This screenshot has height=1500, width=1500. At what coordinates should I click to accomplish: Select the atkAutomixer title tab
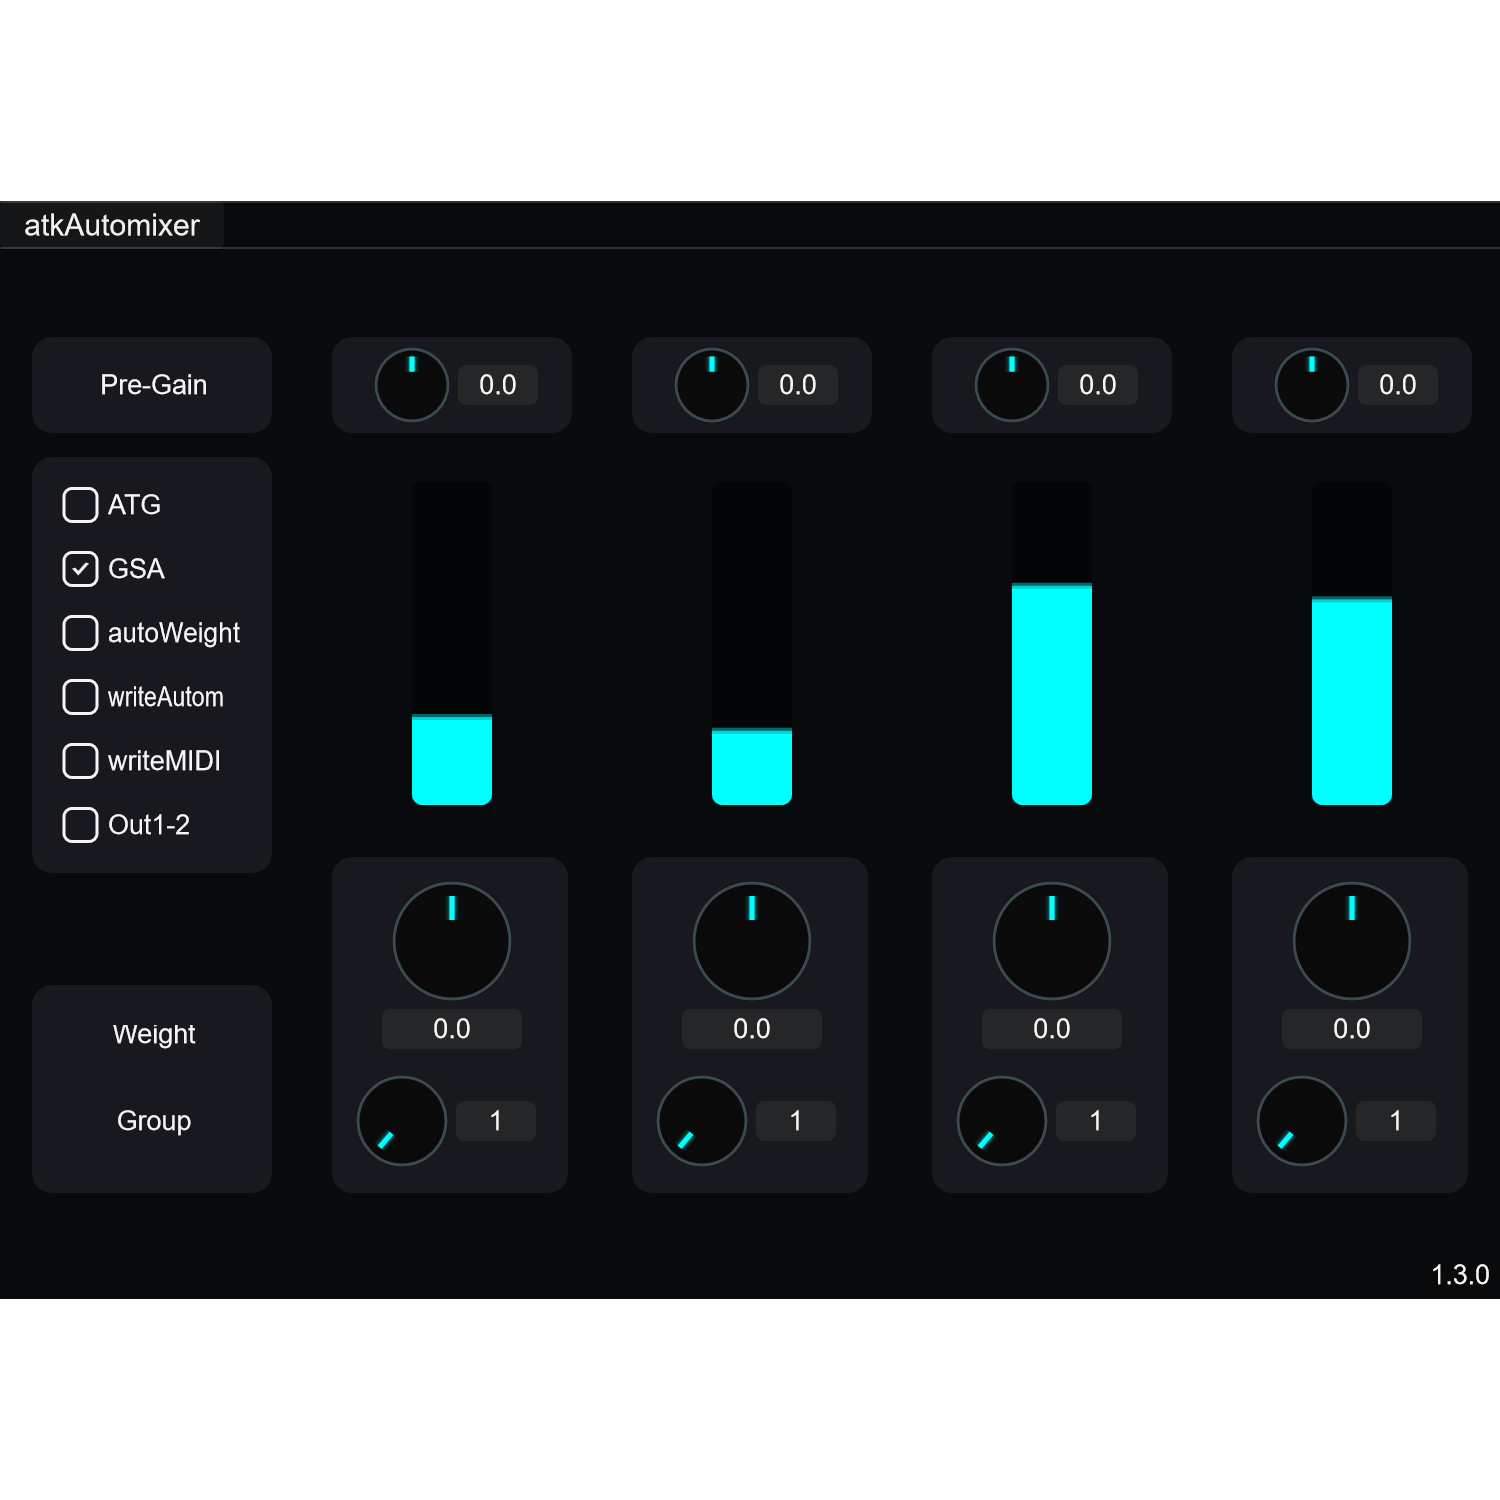[x=112, y=226]
